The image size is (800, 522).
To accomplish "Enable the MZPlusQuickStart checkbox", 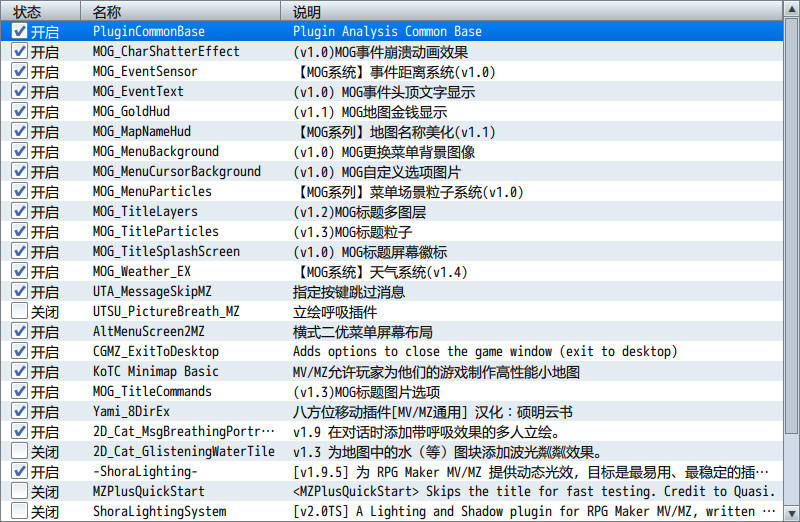I will click(x=19, y=491).
